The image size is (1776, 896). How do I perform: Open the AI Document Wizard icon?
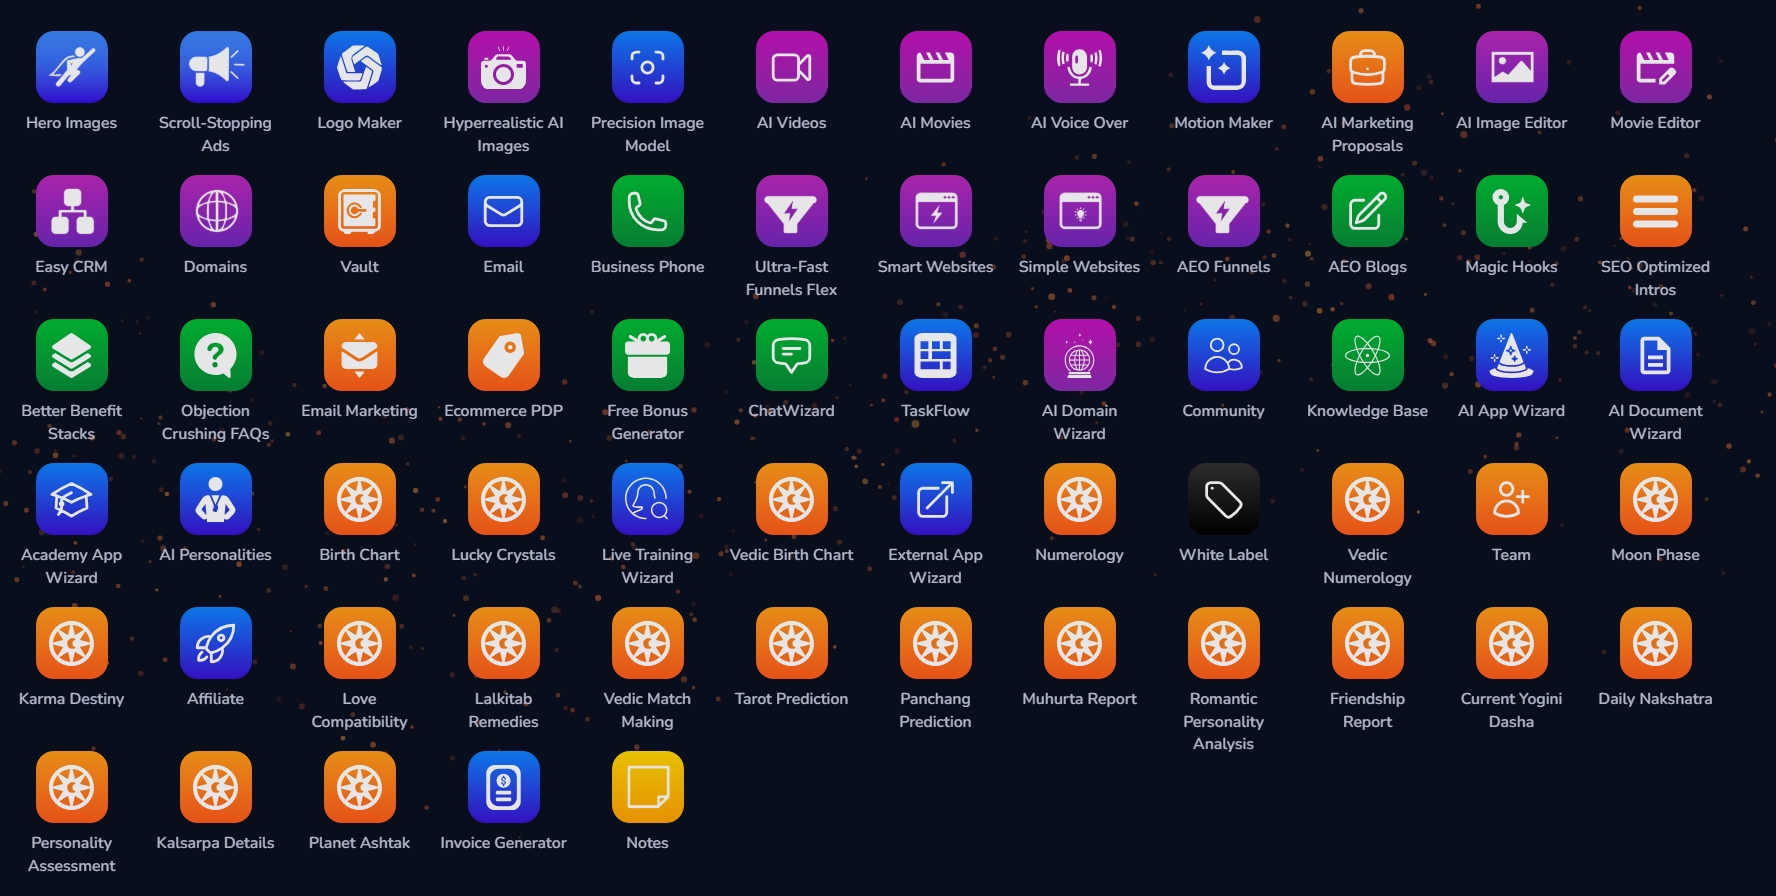tap(1656, 355)
